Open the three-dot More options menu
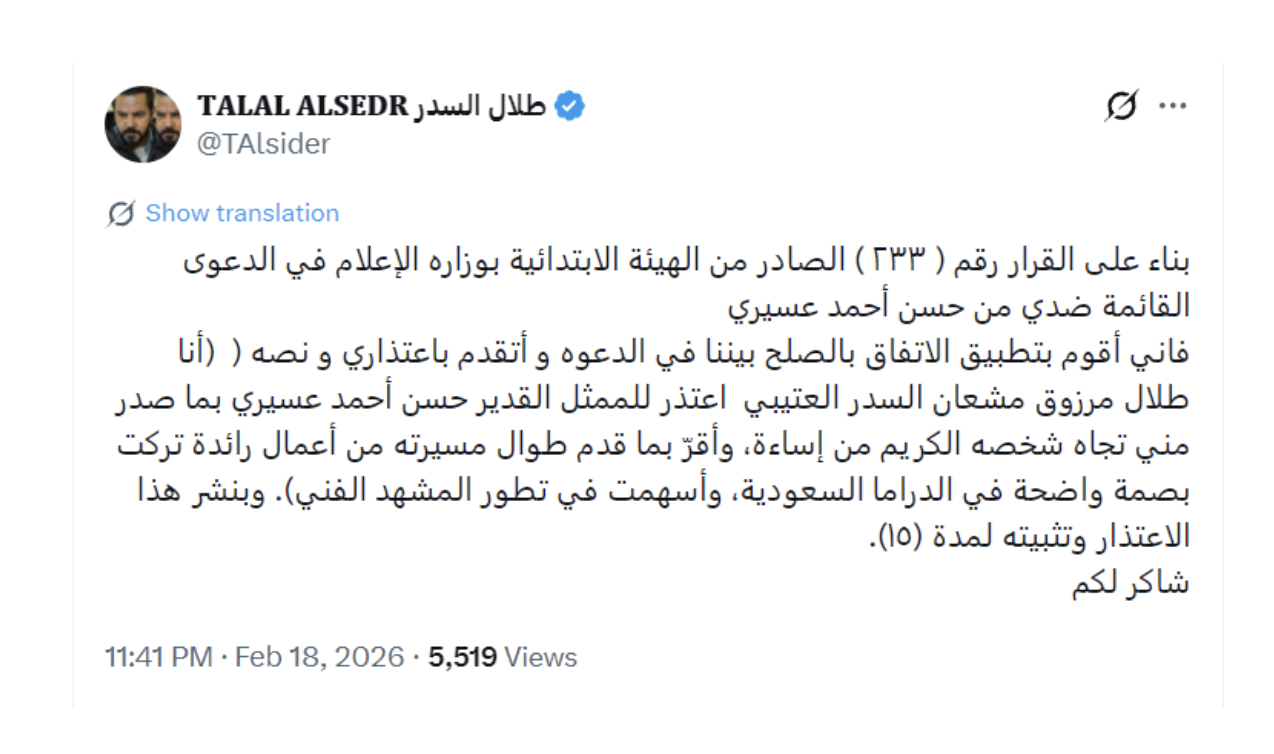This screenshot has width=1274, height=754. pyautogui.click(x=1171, y=106)
